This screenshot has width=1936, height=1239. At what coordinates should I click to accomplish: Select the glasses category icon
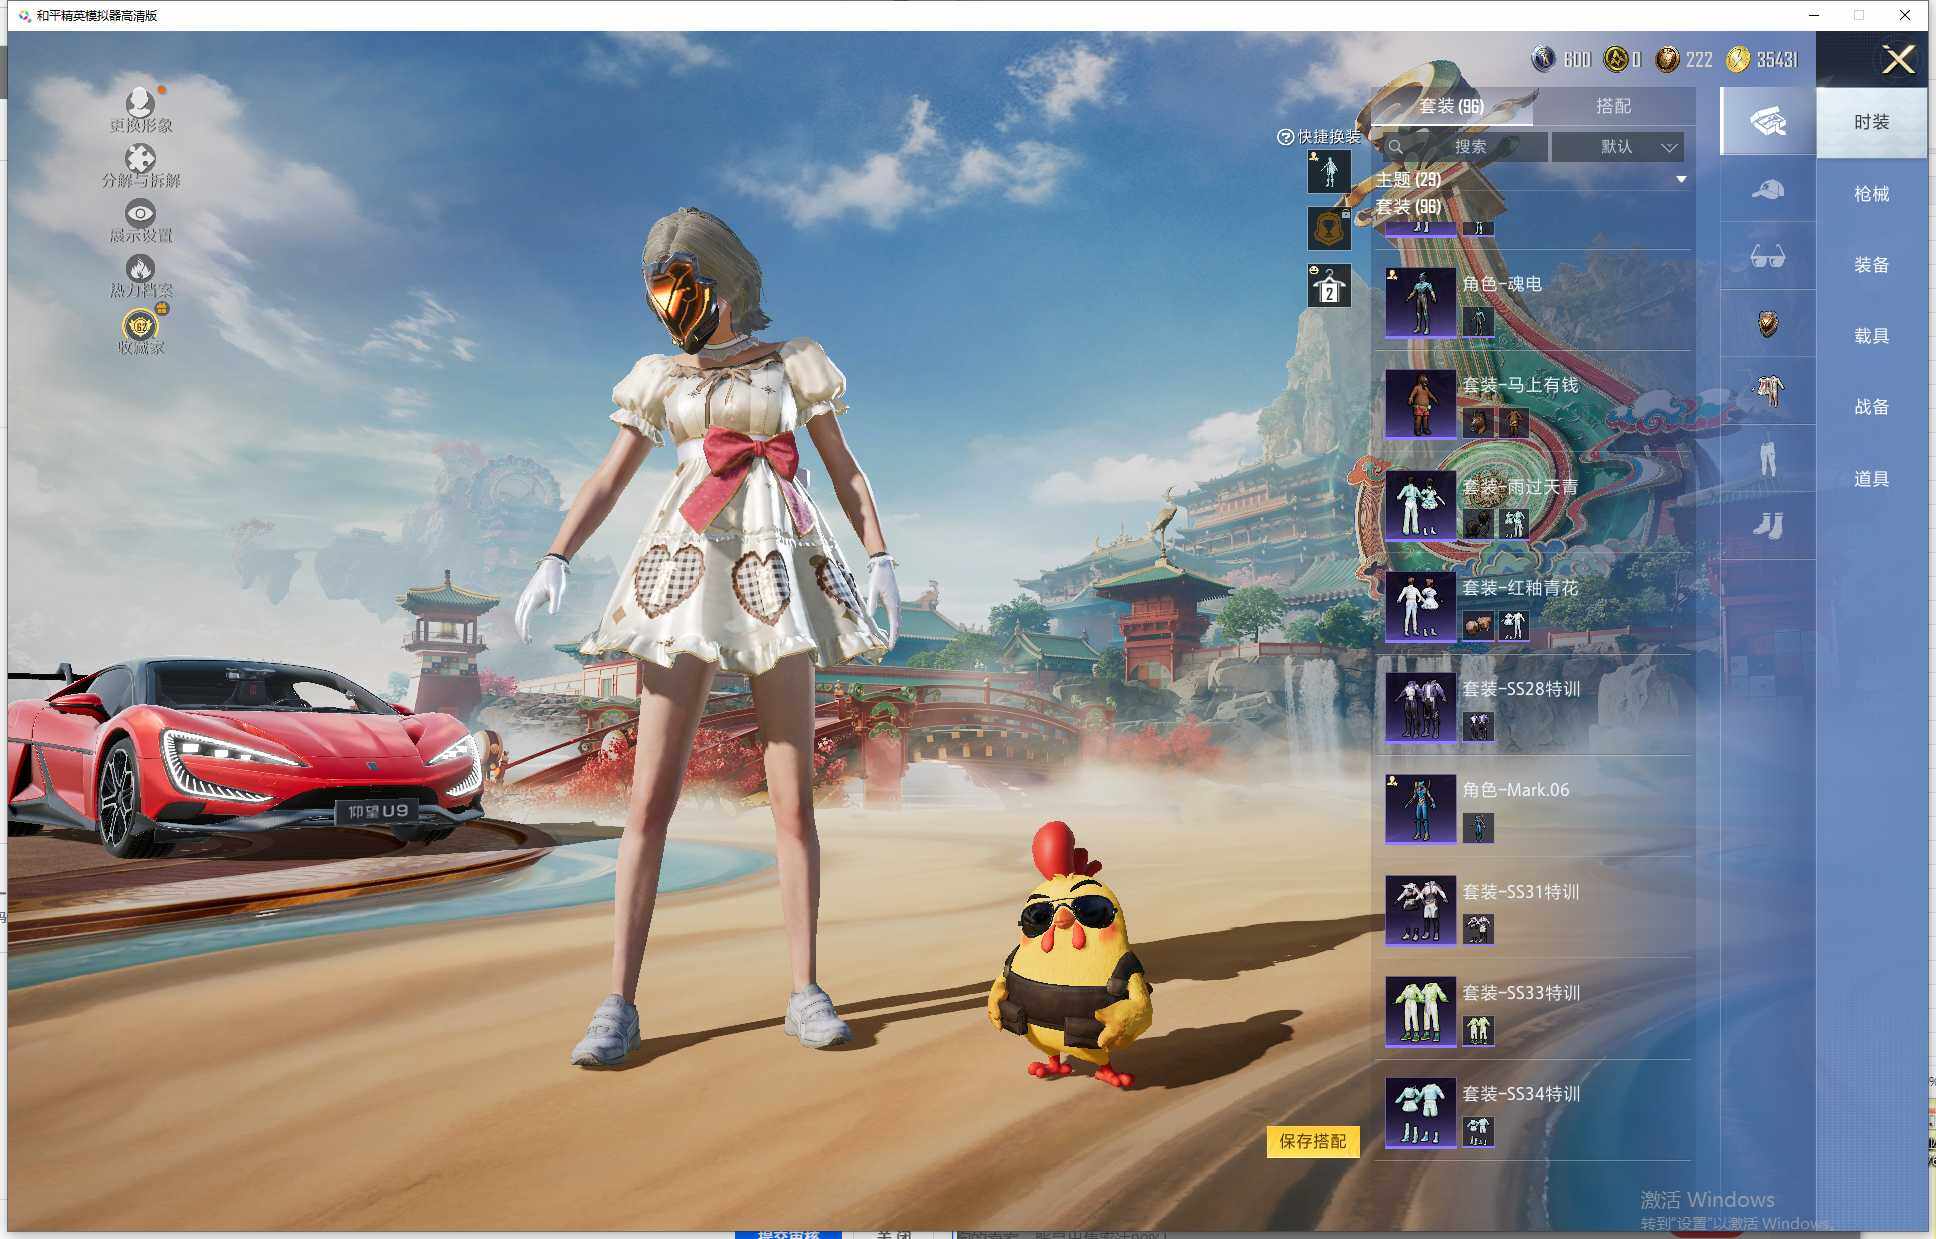click(x=1768, y=256)
